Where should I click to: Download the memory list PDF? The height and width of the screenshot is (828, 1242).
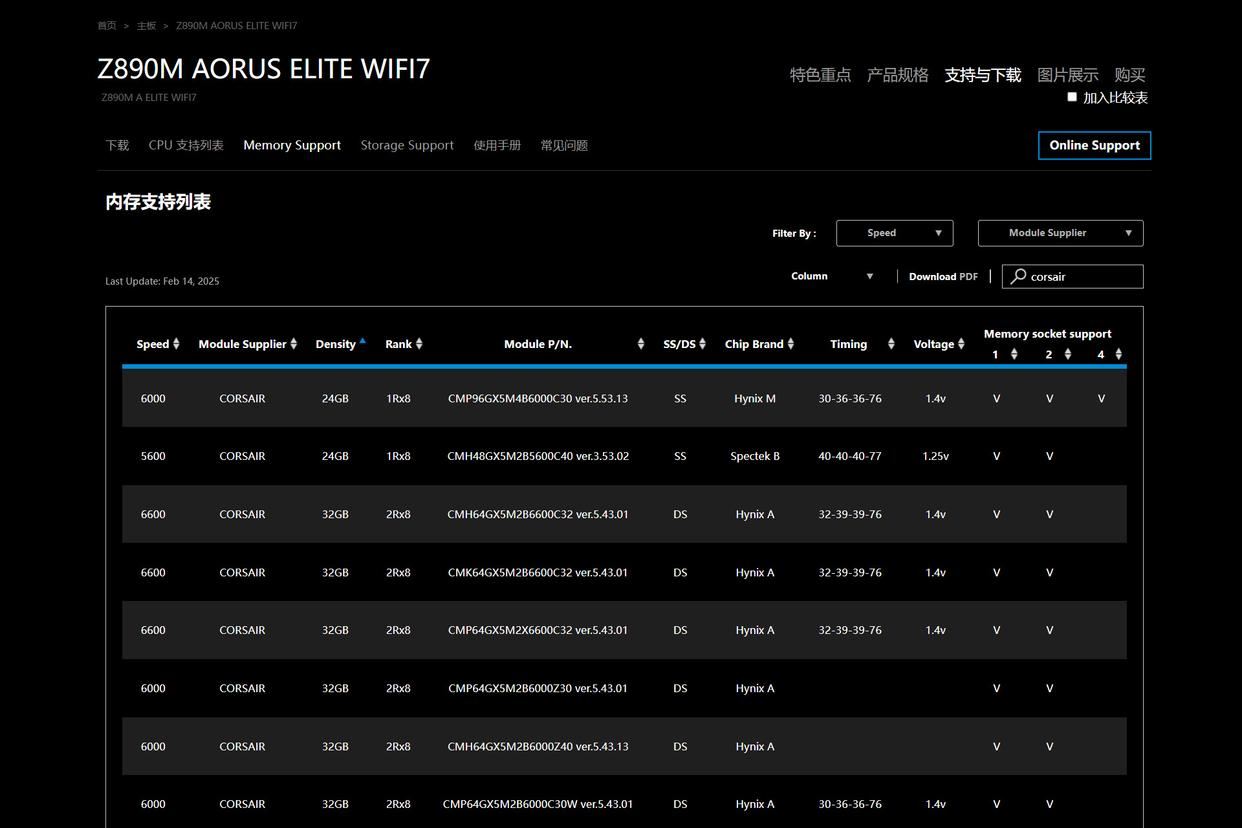click(943, 276)
